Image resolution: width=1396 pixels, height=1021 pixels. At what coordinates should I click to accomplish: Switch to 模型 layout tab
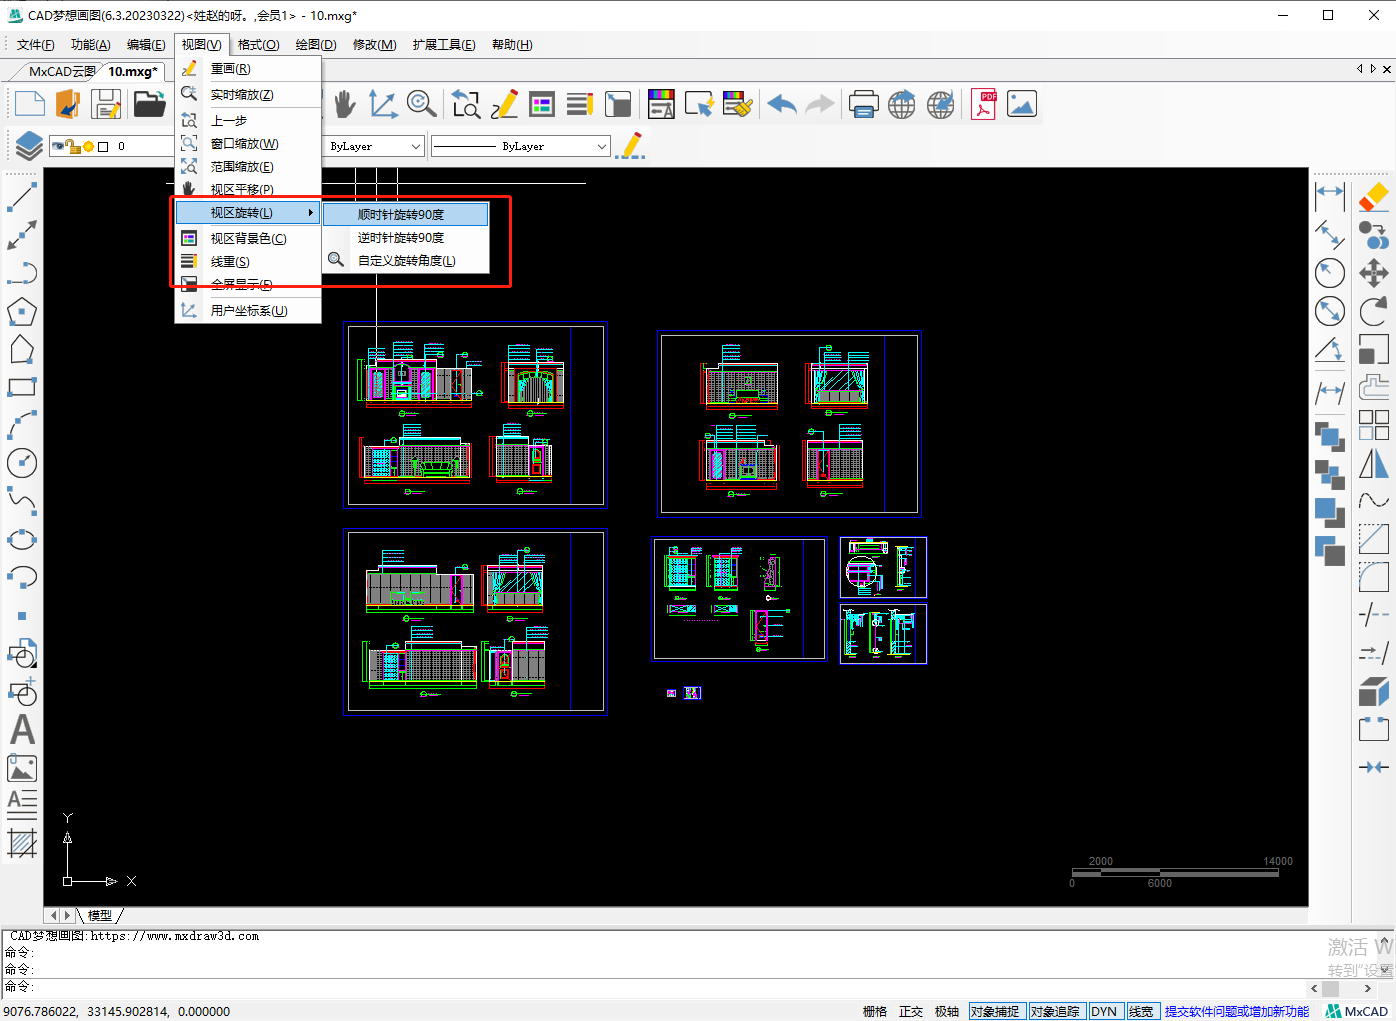100,915
